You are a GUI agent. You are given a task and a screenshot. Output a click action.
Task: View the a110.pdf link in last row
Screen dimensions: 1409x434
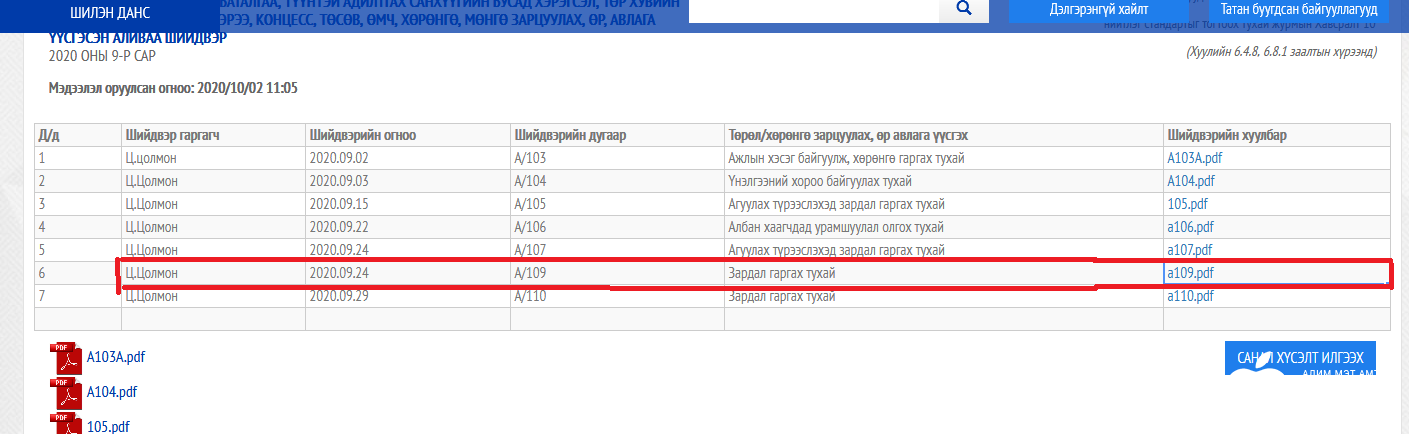[1189, 296]
